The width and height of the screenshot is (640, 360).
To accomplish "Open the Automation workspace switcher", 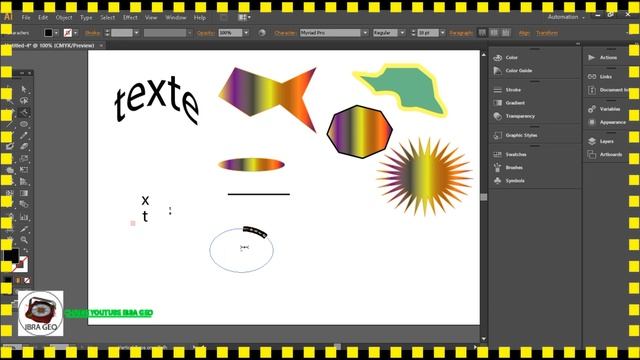I will point(566,17).
